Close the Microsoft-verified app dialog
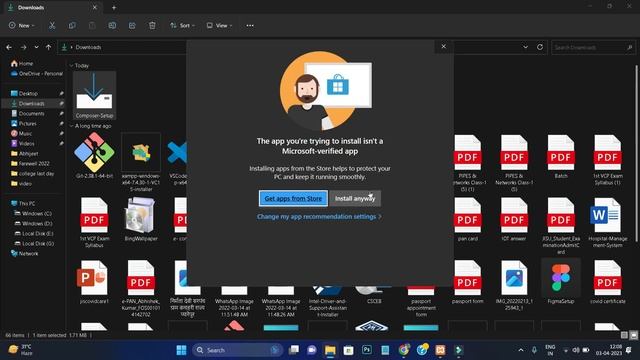The image size is (640, 360). point(444,47)
